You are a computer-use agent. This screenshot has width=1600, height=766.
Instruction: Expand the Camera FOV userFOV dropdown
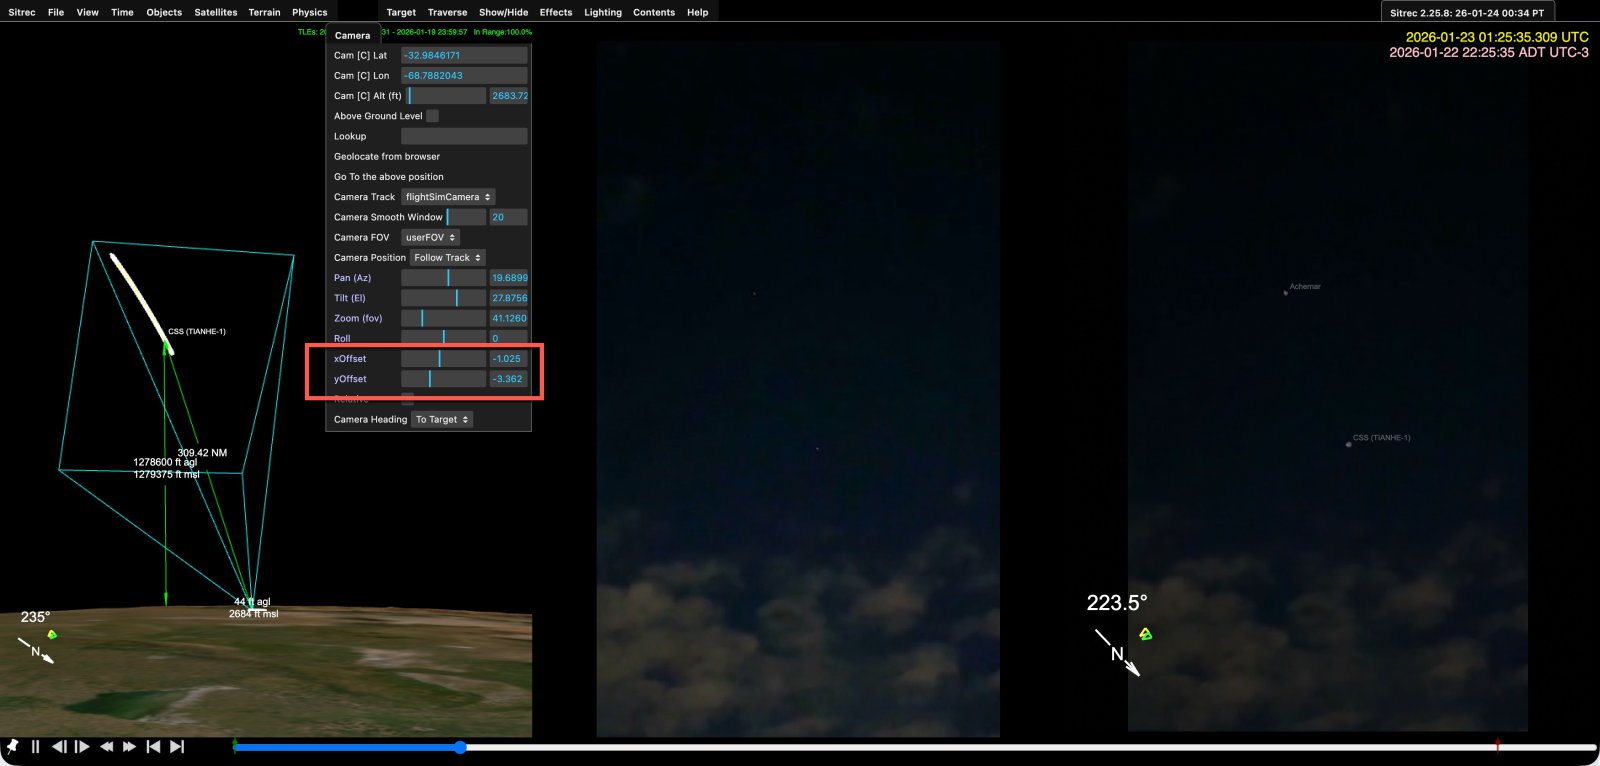[430, 237]
